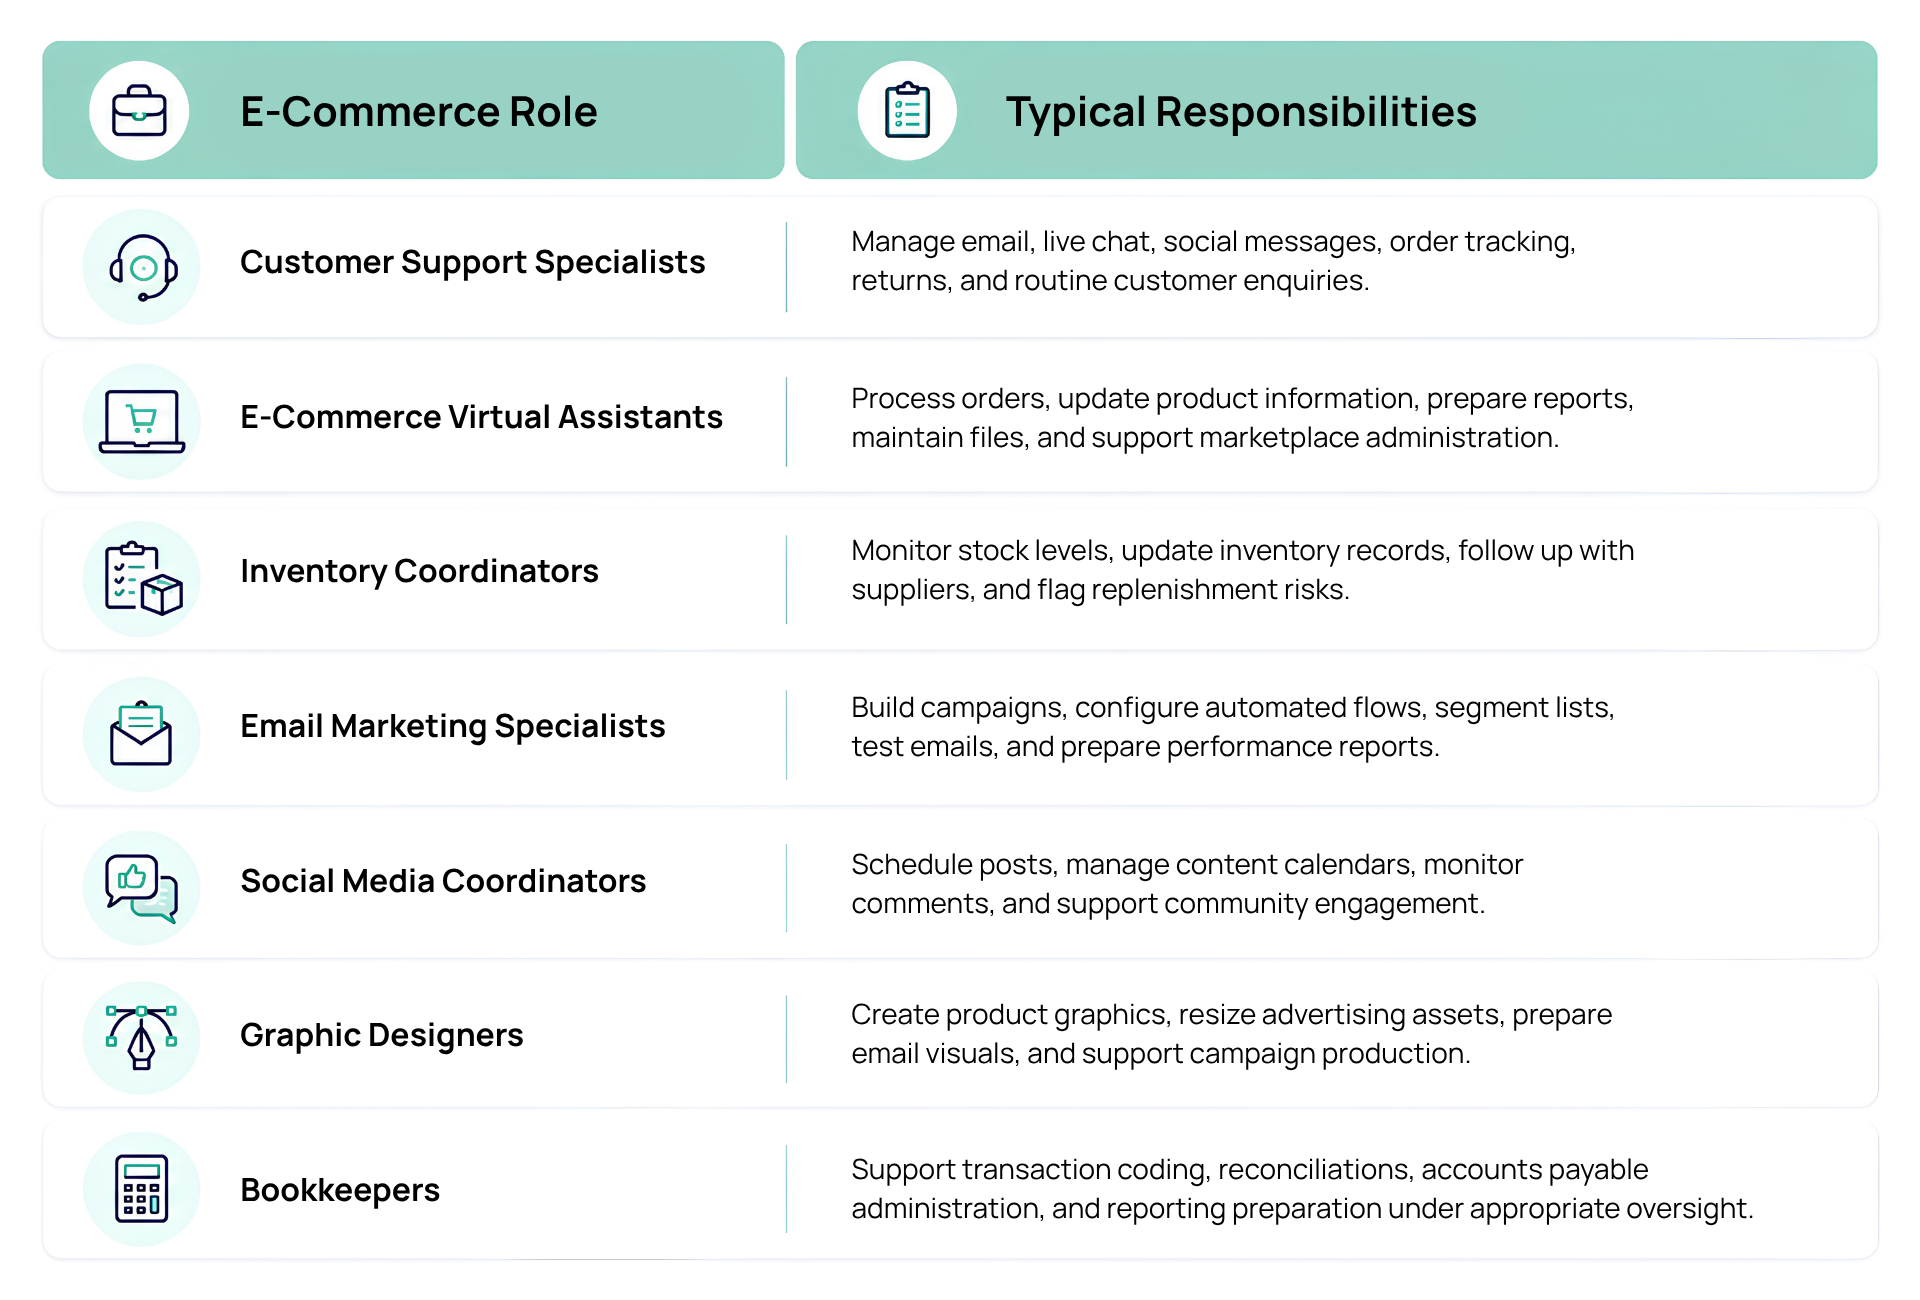Click Graphic Designers role title
The height and width of the screenshot is (1300, 1920).
point(382,1035)
